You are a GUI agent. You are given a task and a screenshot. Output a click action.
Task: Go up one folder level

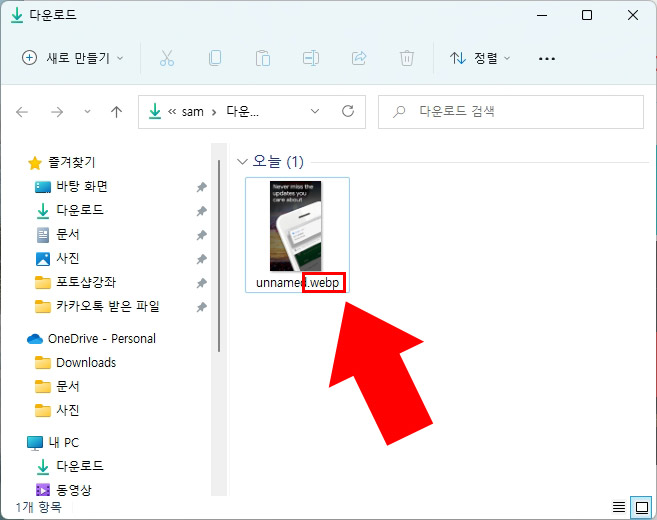116,111
